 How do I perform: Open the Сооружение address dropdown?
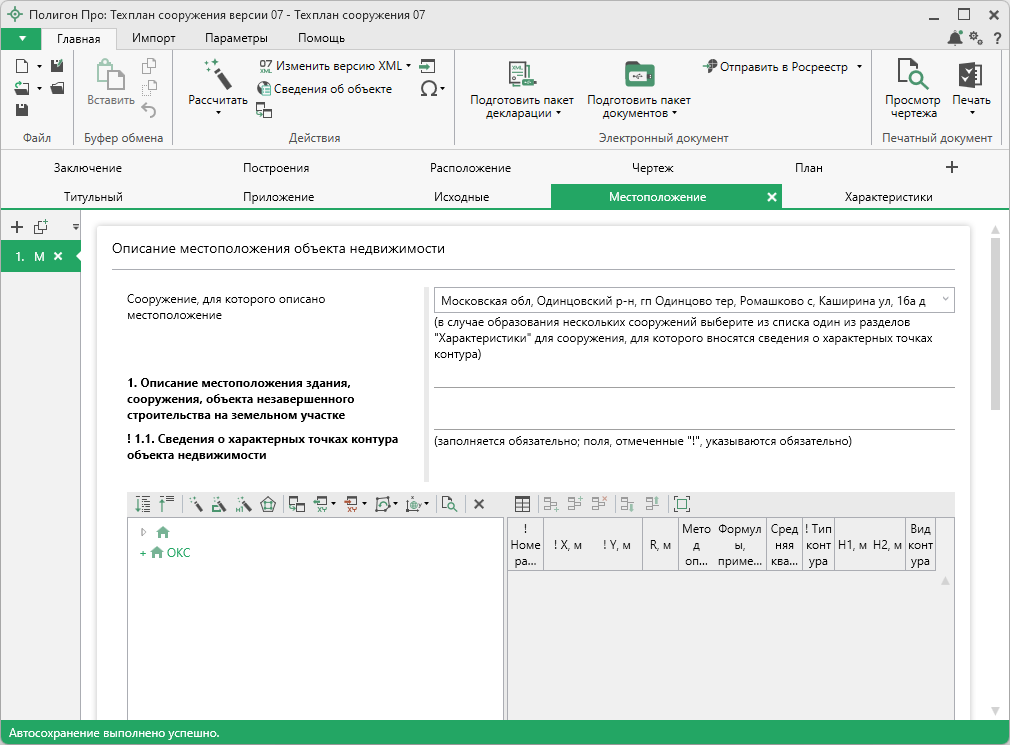click(x=945, y=300)
